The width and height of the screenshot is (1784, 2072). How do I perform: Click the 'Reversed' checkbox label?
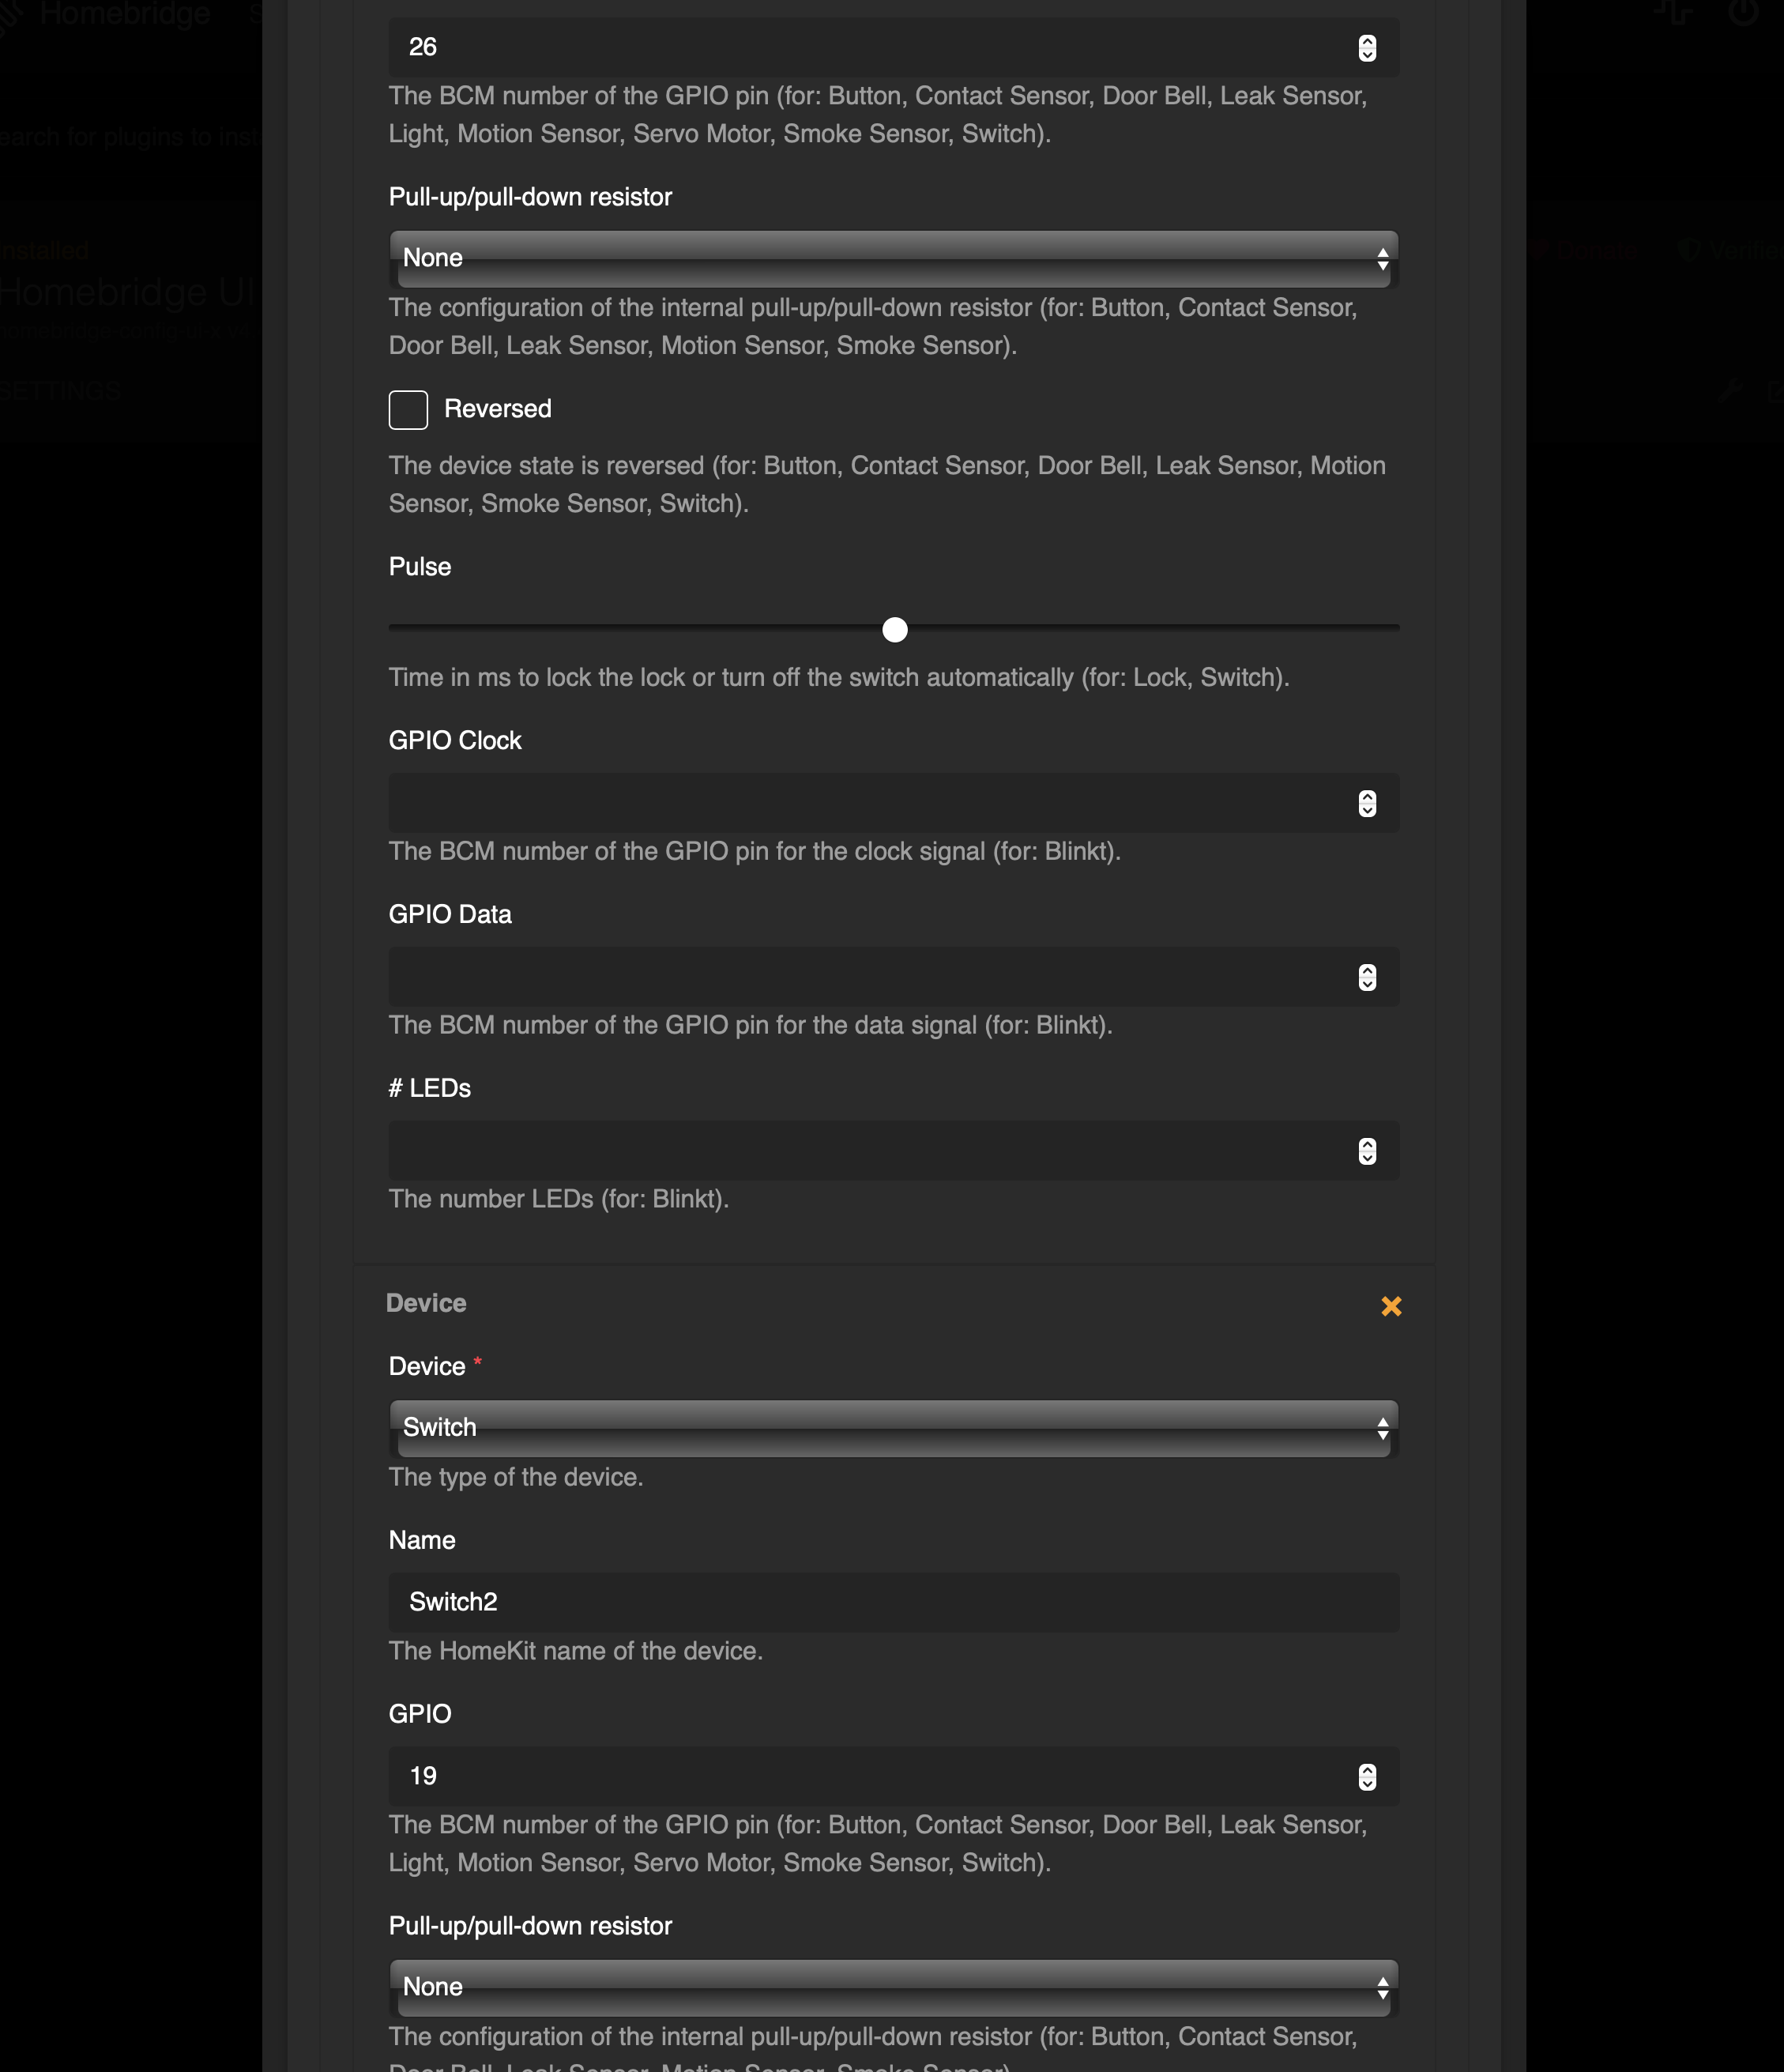pos(498,409)
